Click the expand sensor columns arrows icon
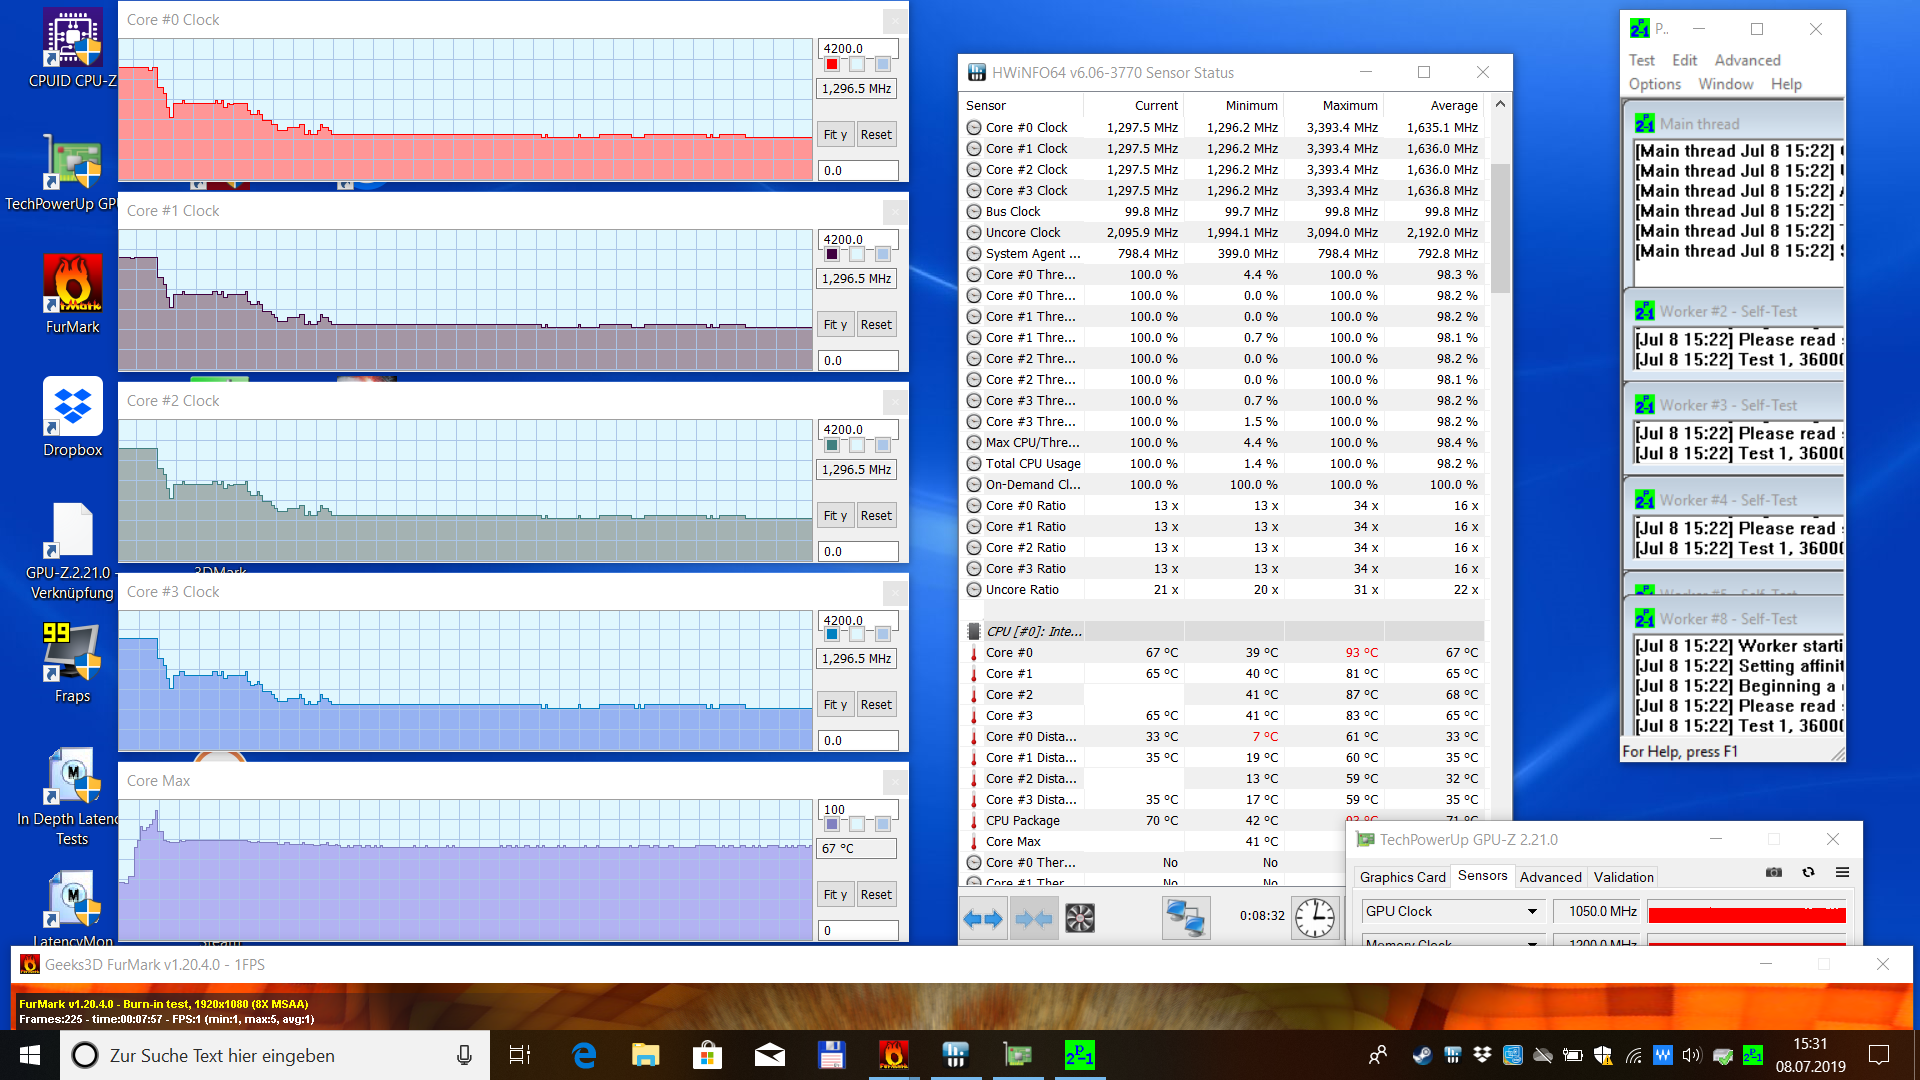1920x1080 pixels. coord(983,918)
